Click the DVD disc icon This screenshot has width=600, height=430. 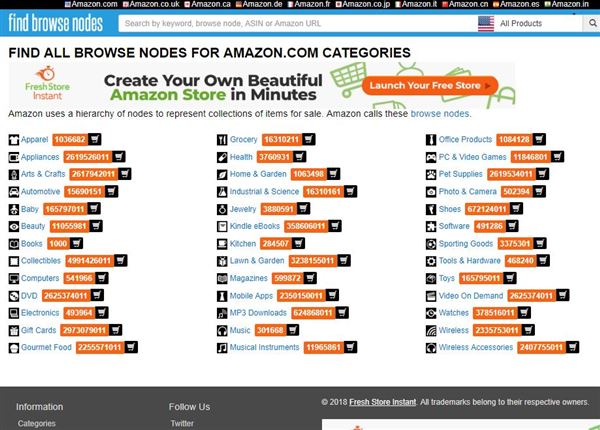[x=14, y=296]
